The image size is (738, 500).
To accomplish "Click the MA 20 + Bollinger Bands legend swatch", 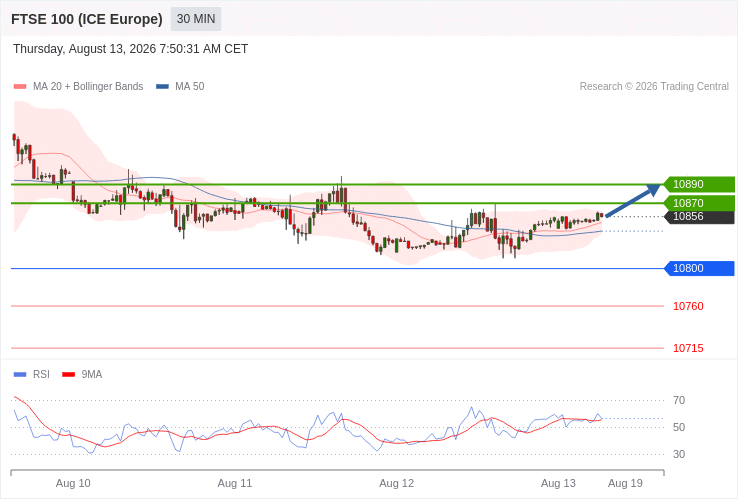I will coord(20,87).
